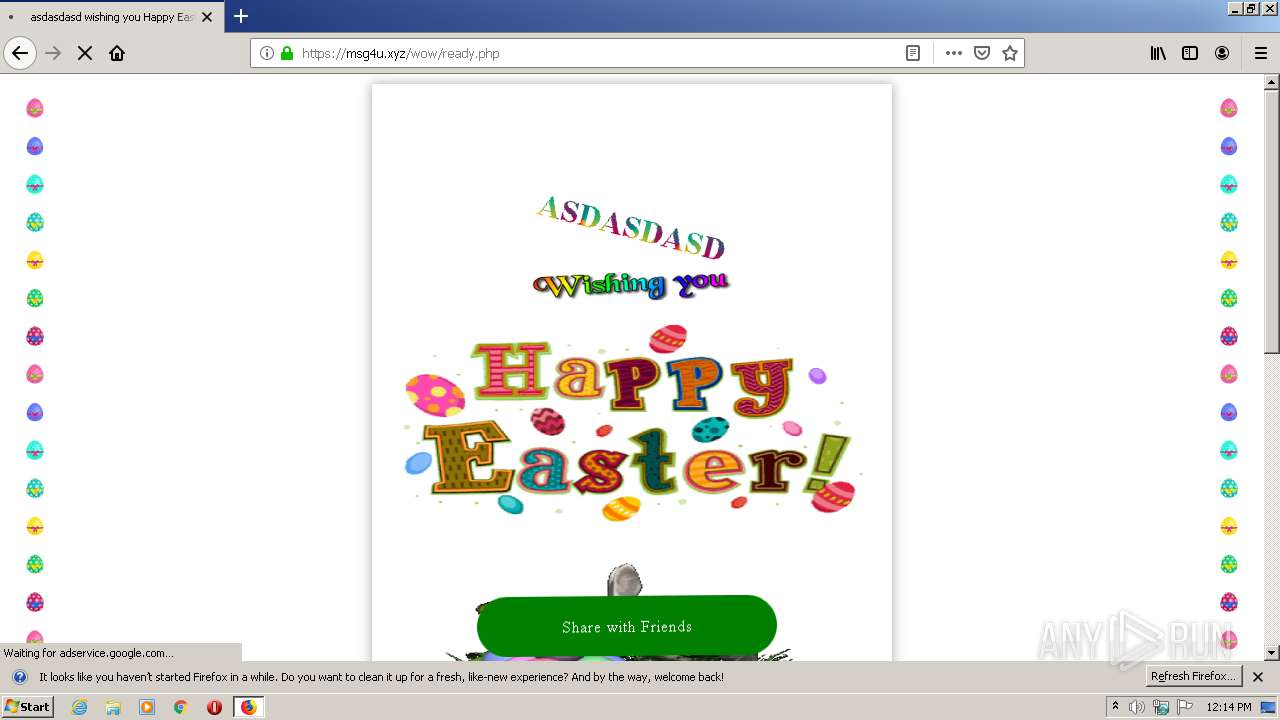Click the Show desktop taskbar corner icon
Screen dimensions: 1280x720
[1269, 707]
